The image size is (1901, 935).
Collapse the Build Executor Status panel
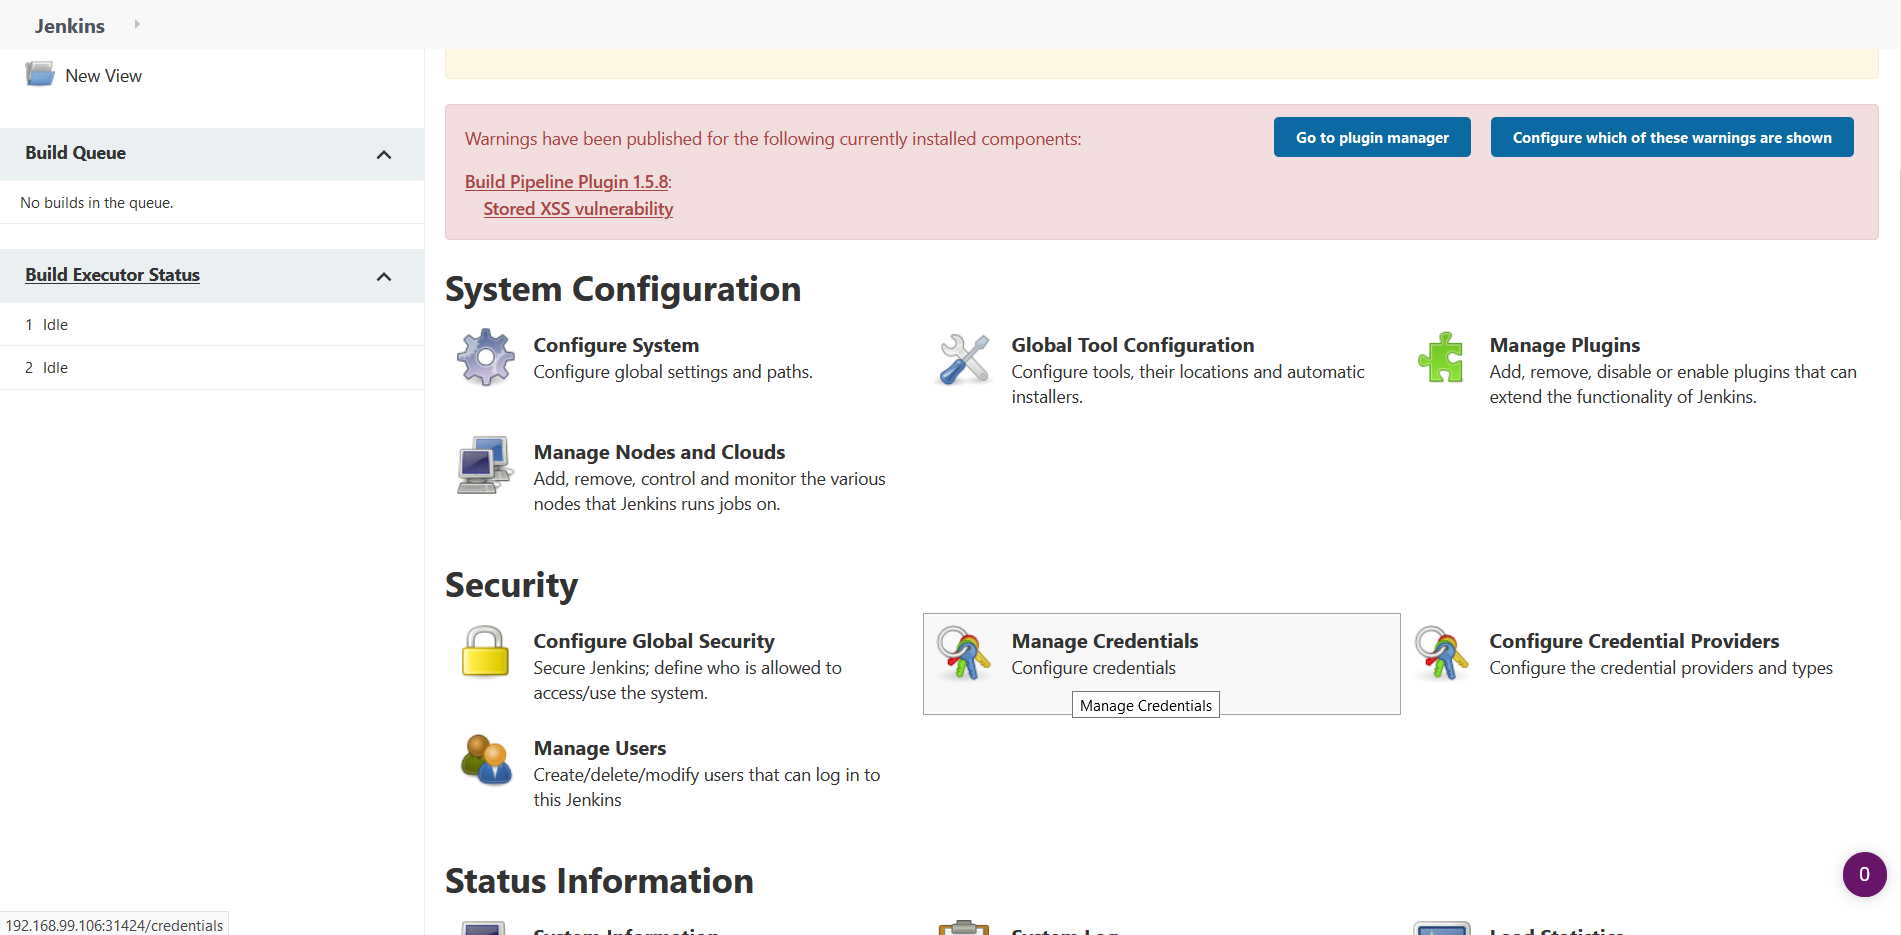coord(384,276)
